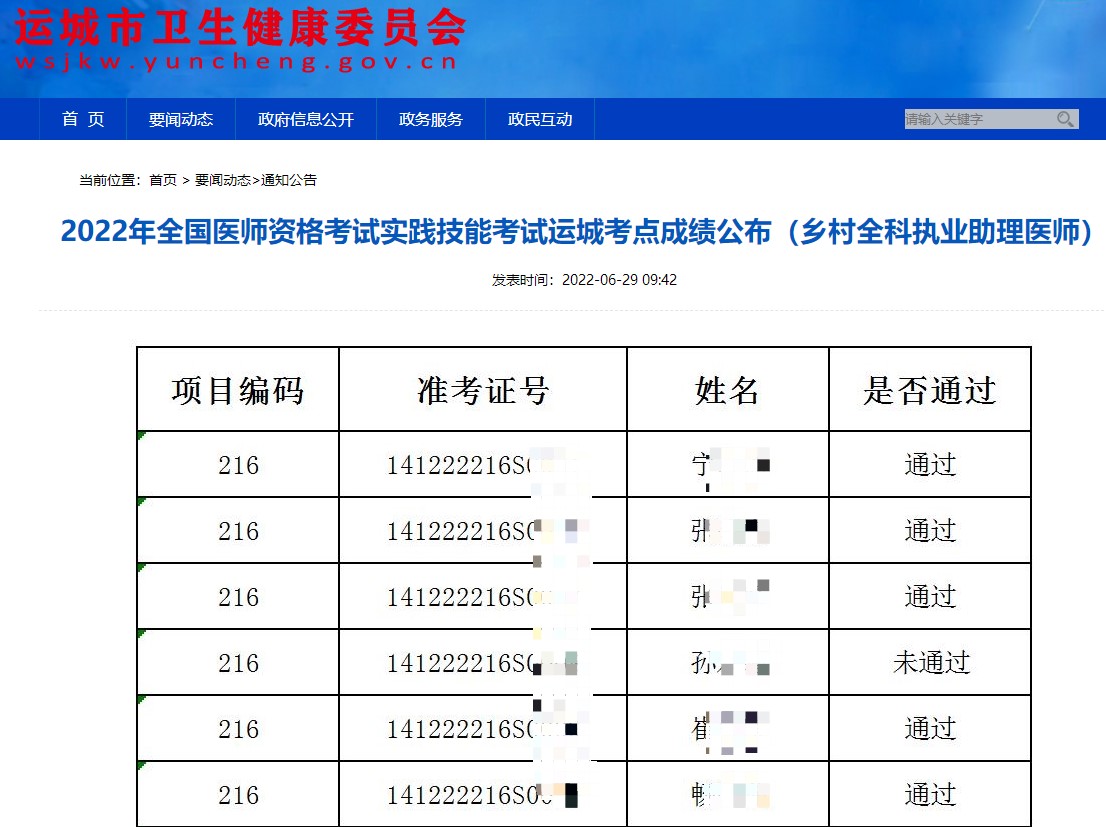Select the 项目编码 table header cell
This screenshot has height=827, width=1106.
tap(238, 390)
